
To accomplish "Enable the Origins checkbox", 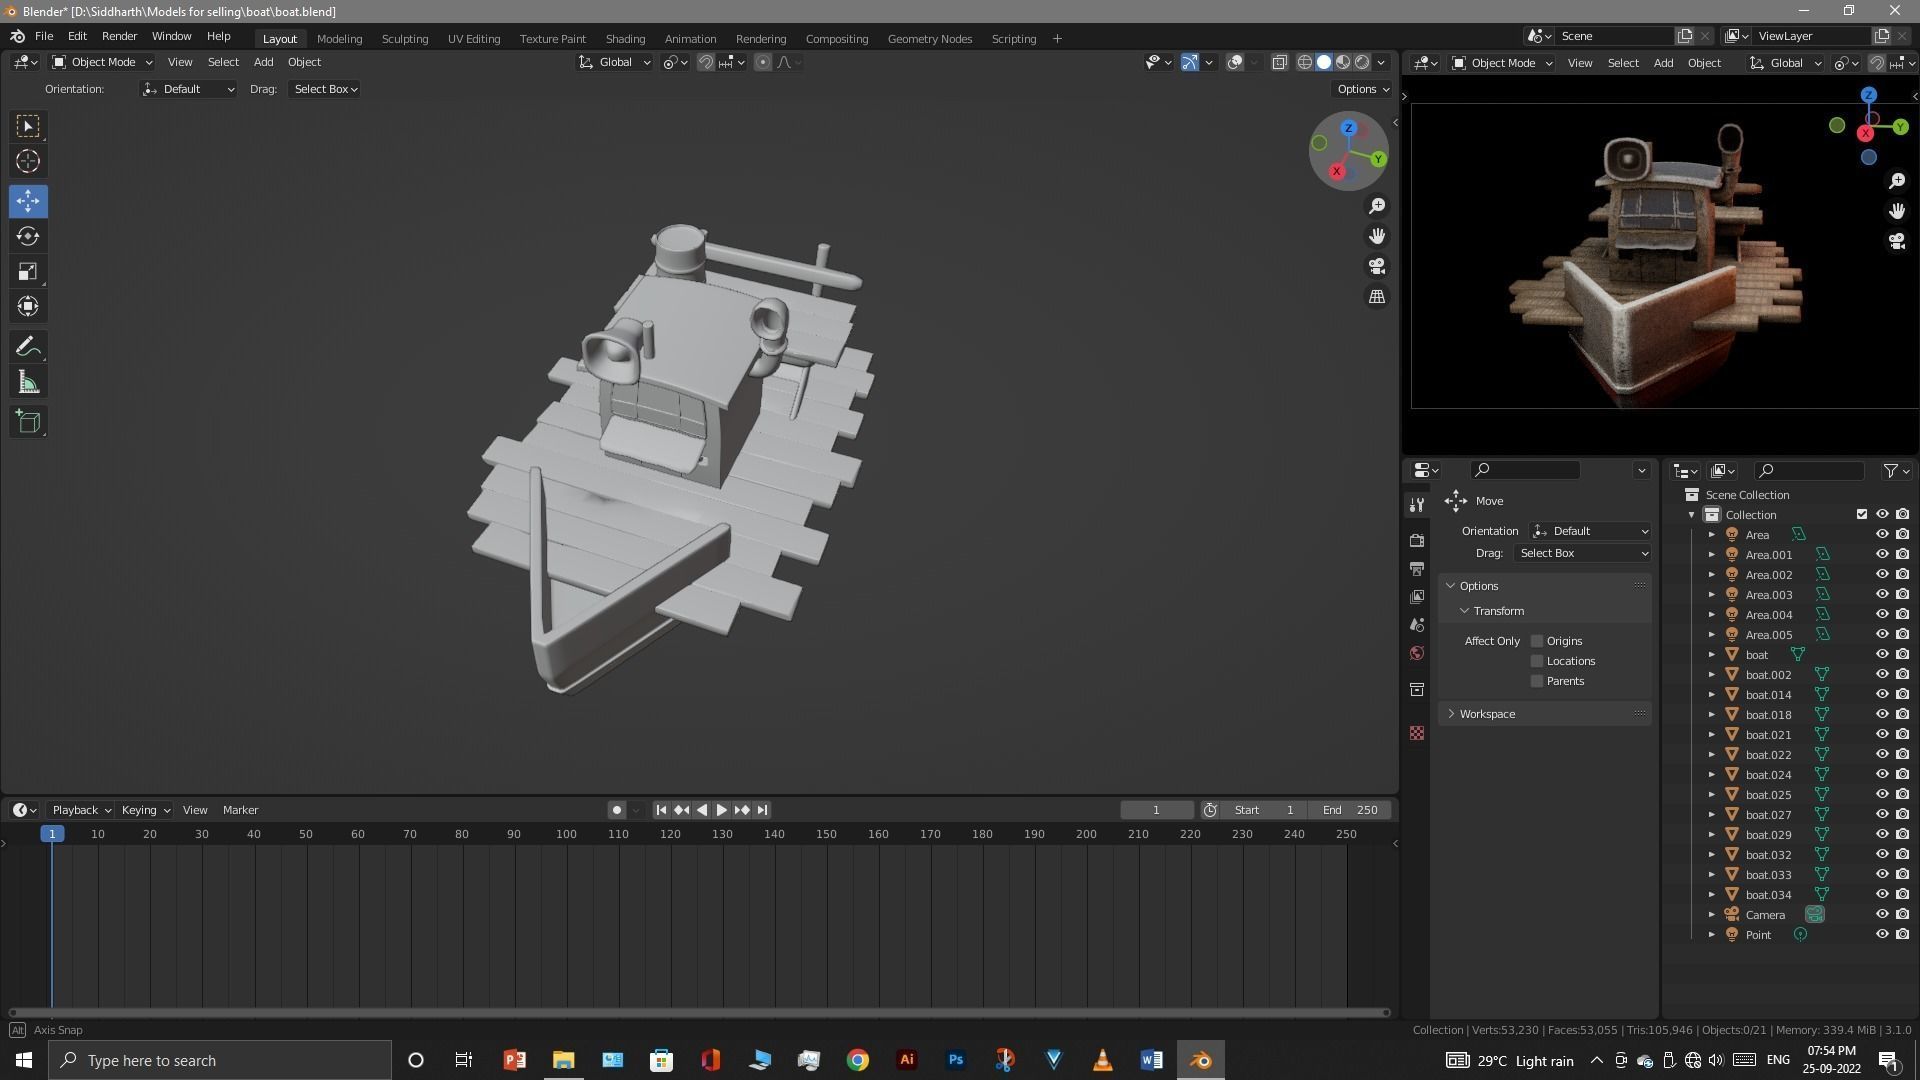I will tap(1537, 641).
